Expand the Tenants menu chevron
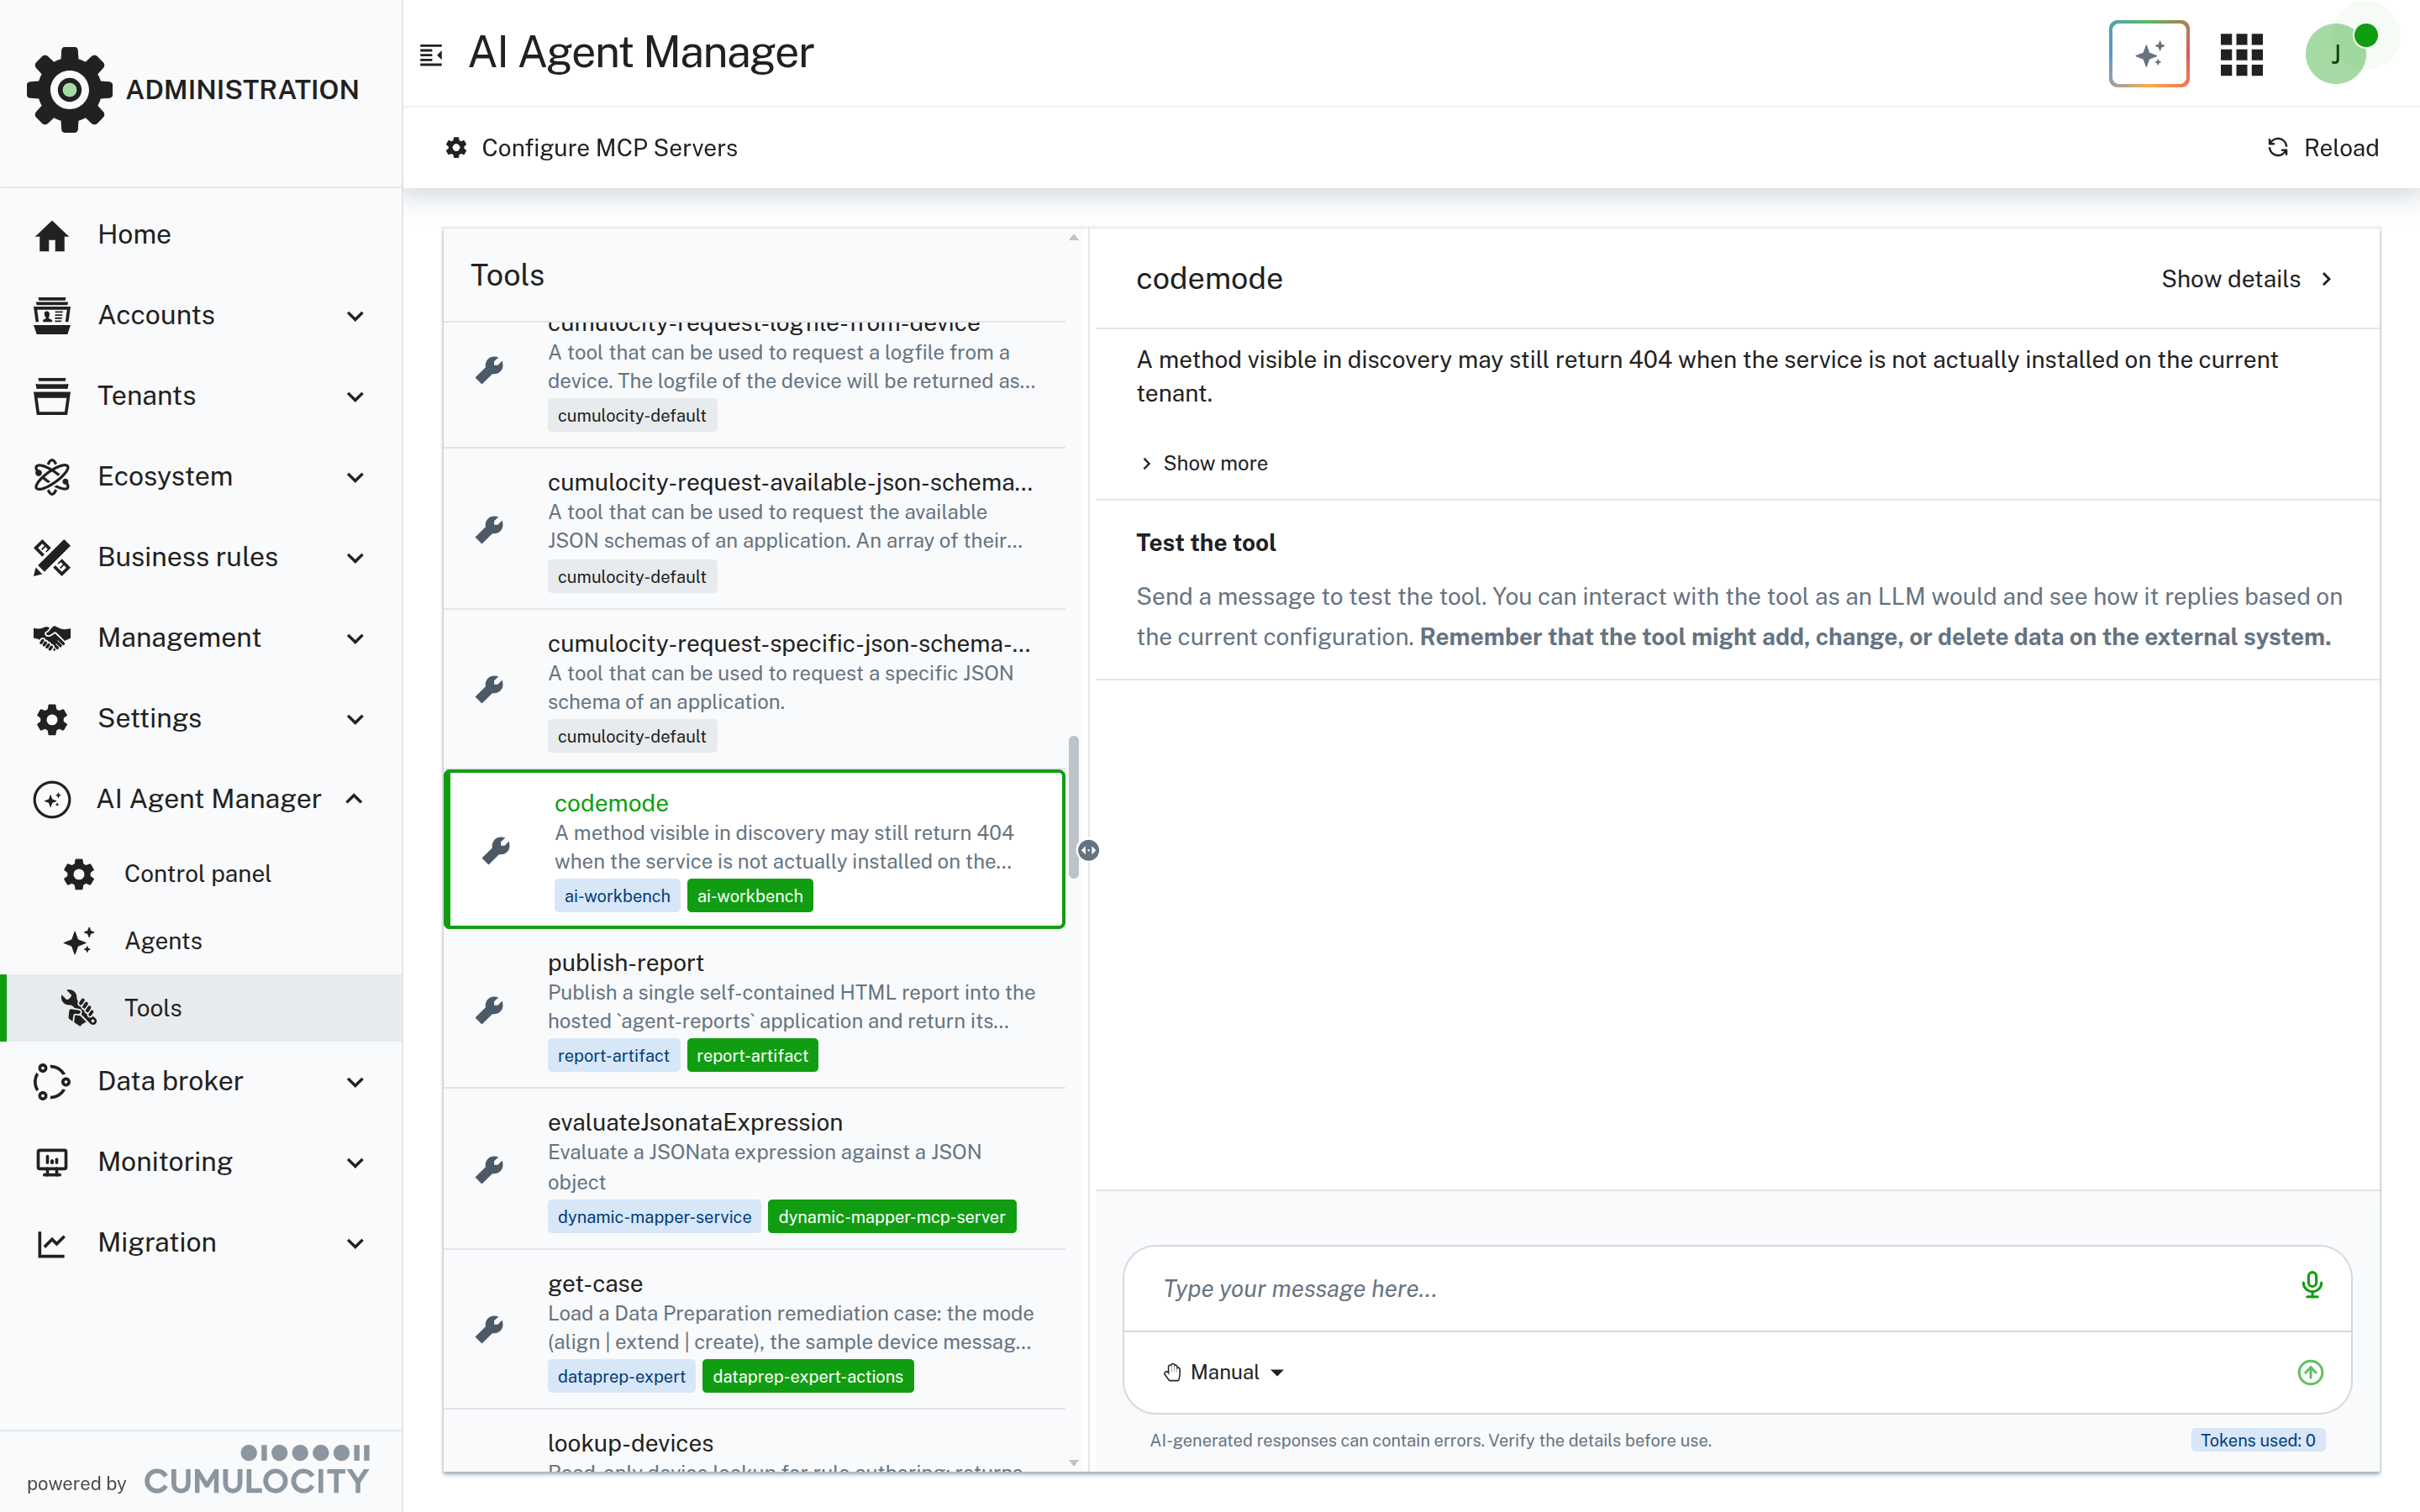 tap(355, 397)
